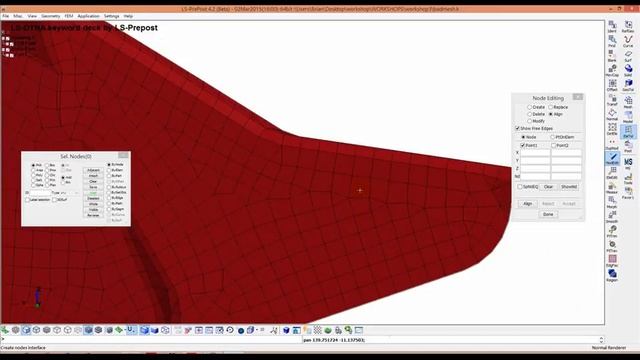640x360 pixels.
Task: Select the ByPart radio in Sel. Nodes
Action: tap(109, 176)
